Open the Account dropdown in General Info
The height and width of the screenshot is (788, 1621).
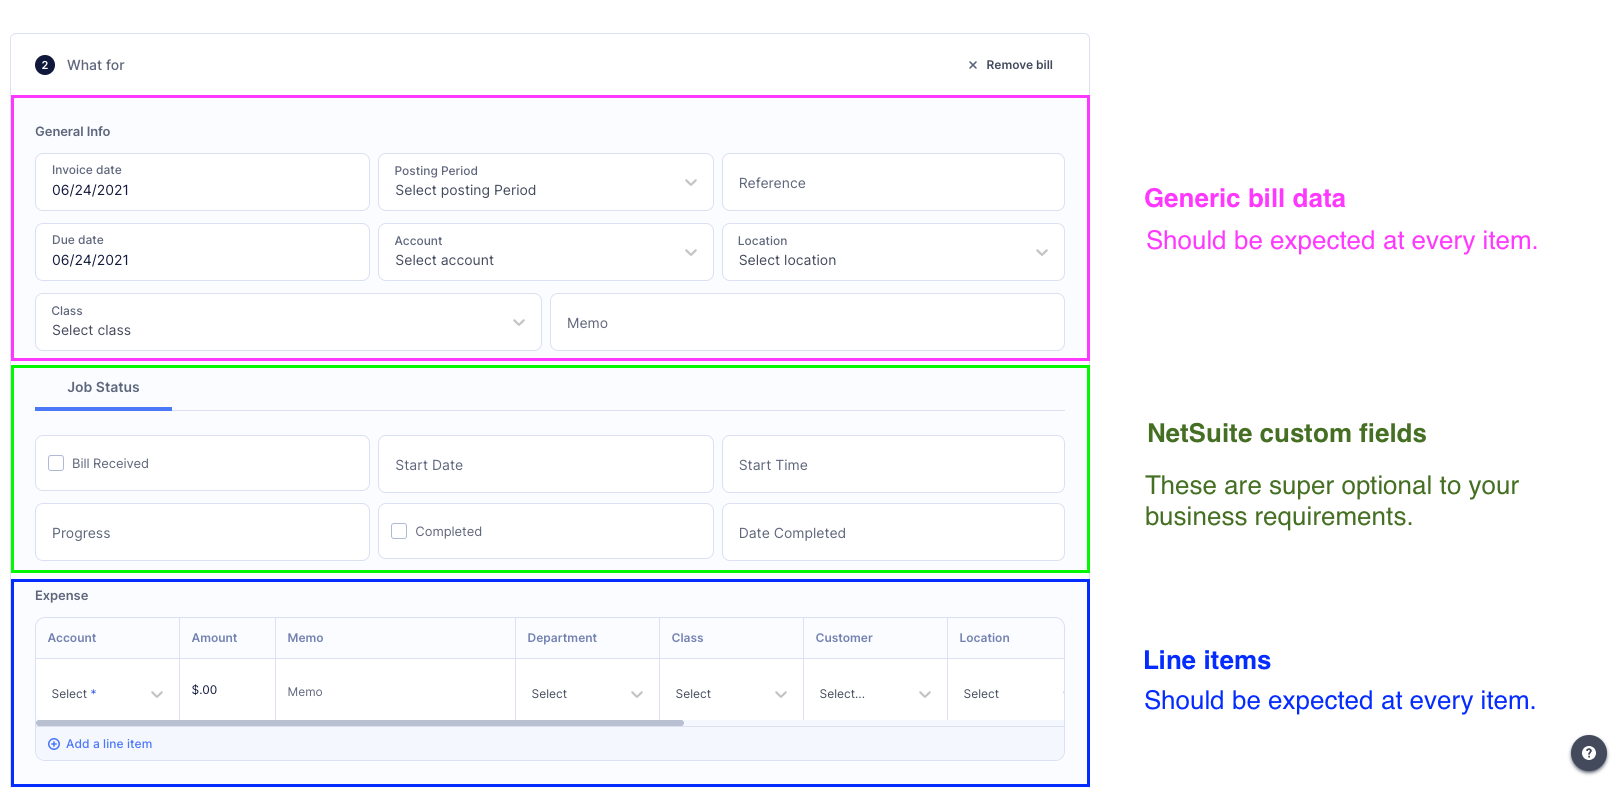[545, 252]
